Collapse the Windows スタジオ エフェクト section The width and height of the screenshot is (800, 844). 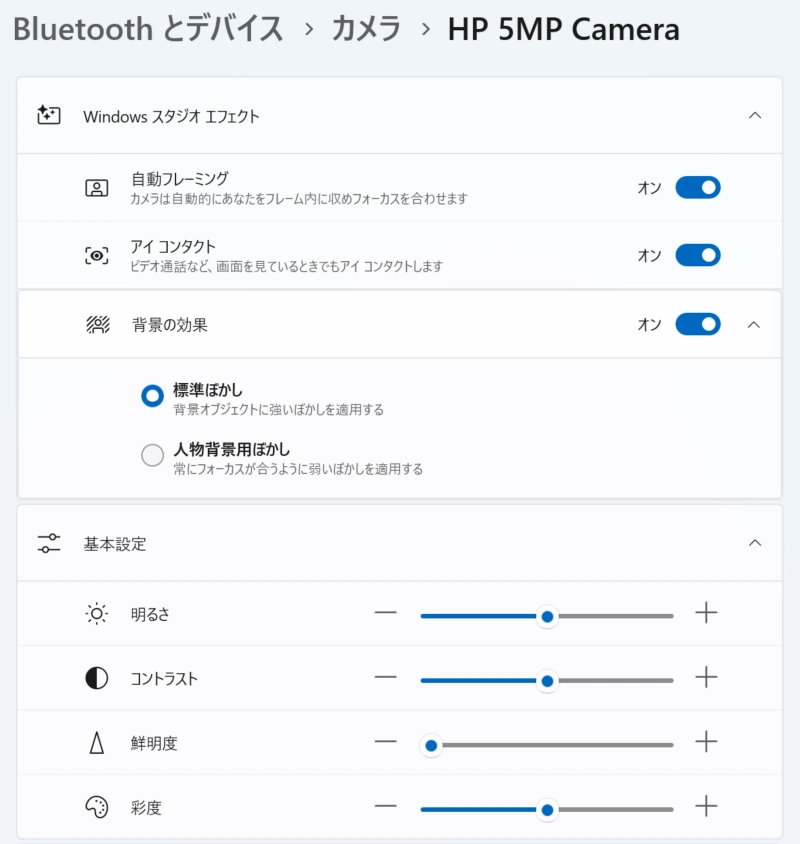click(755, 115)
